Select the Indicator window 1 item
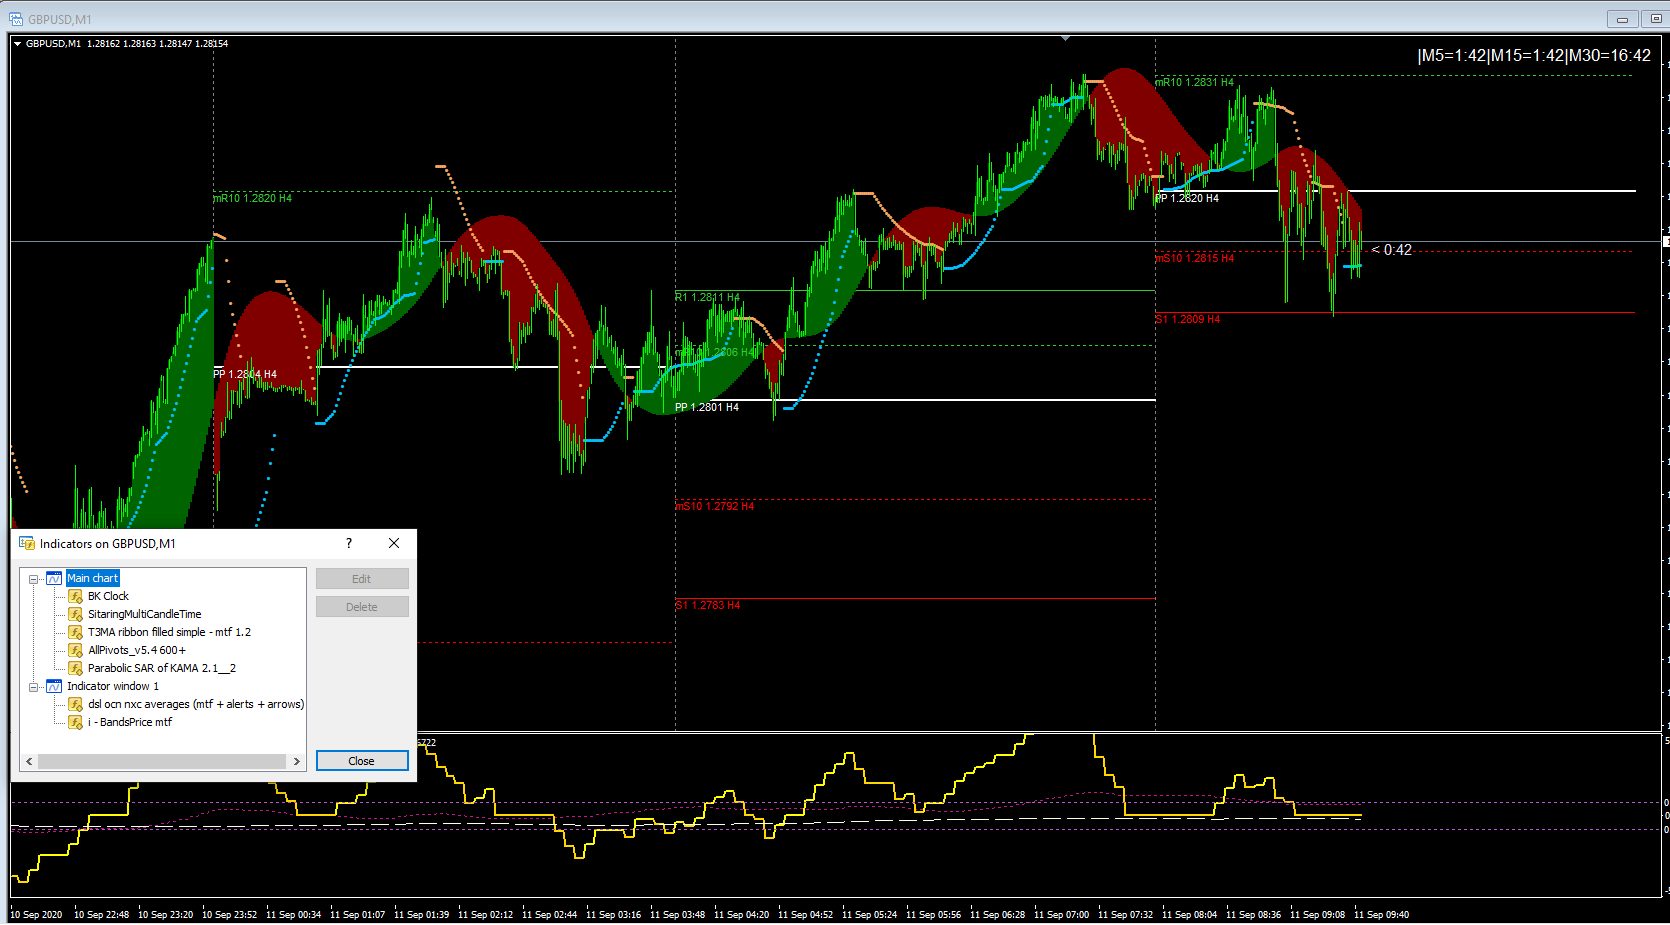The height and width of the screenshot is (925, 1670). click(x=113, y=686)
